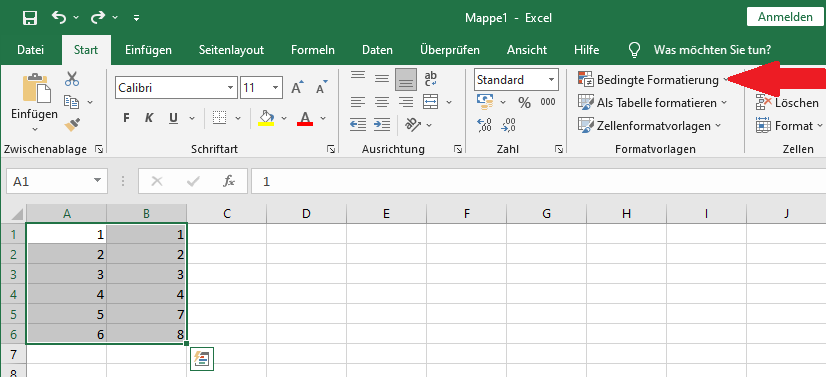Image resolution: width=826 pixels, height=377 pixels.
Task: Enable text wrapping (ab icon)
Action: 431,79
